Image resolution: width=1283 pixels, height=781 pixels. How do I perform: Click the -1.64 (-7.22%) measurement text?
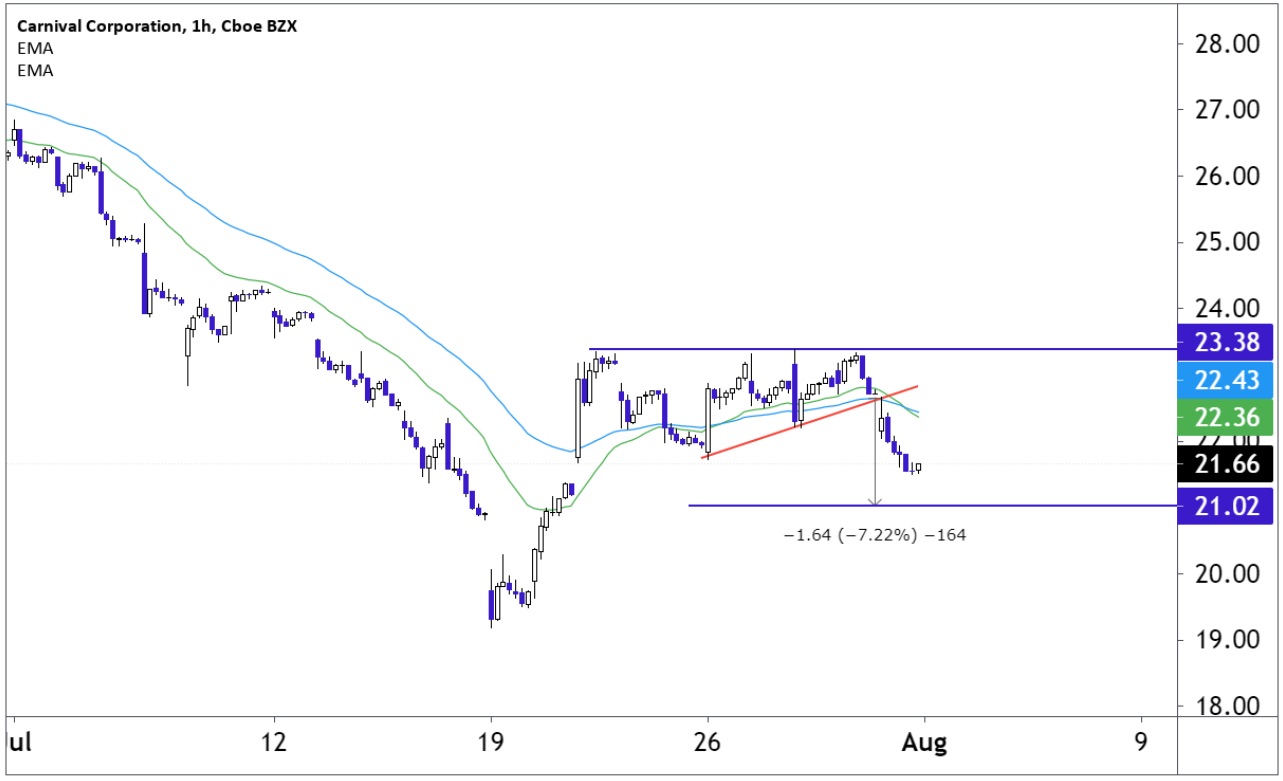tap(875, 535)
